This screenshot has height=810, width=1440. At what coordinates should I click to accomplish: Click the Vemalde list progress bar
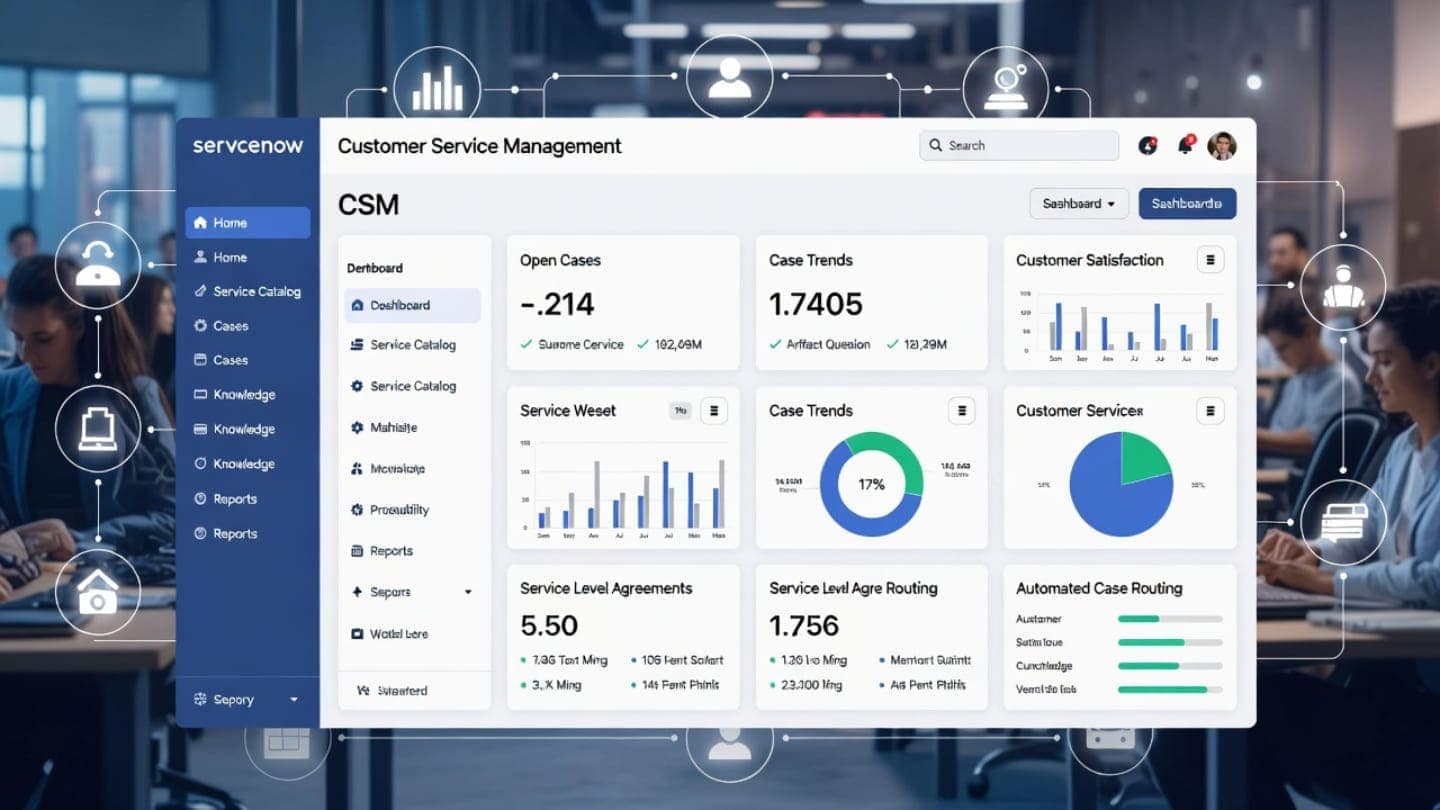[x=1170, y=689]
